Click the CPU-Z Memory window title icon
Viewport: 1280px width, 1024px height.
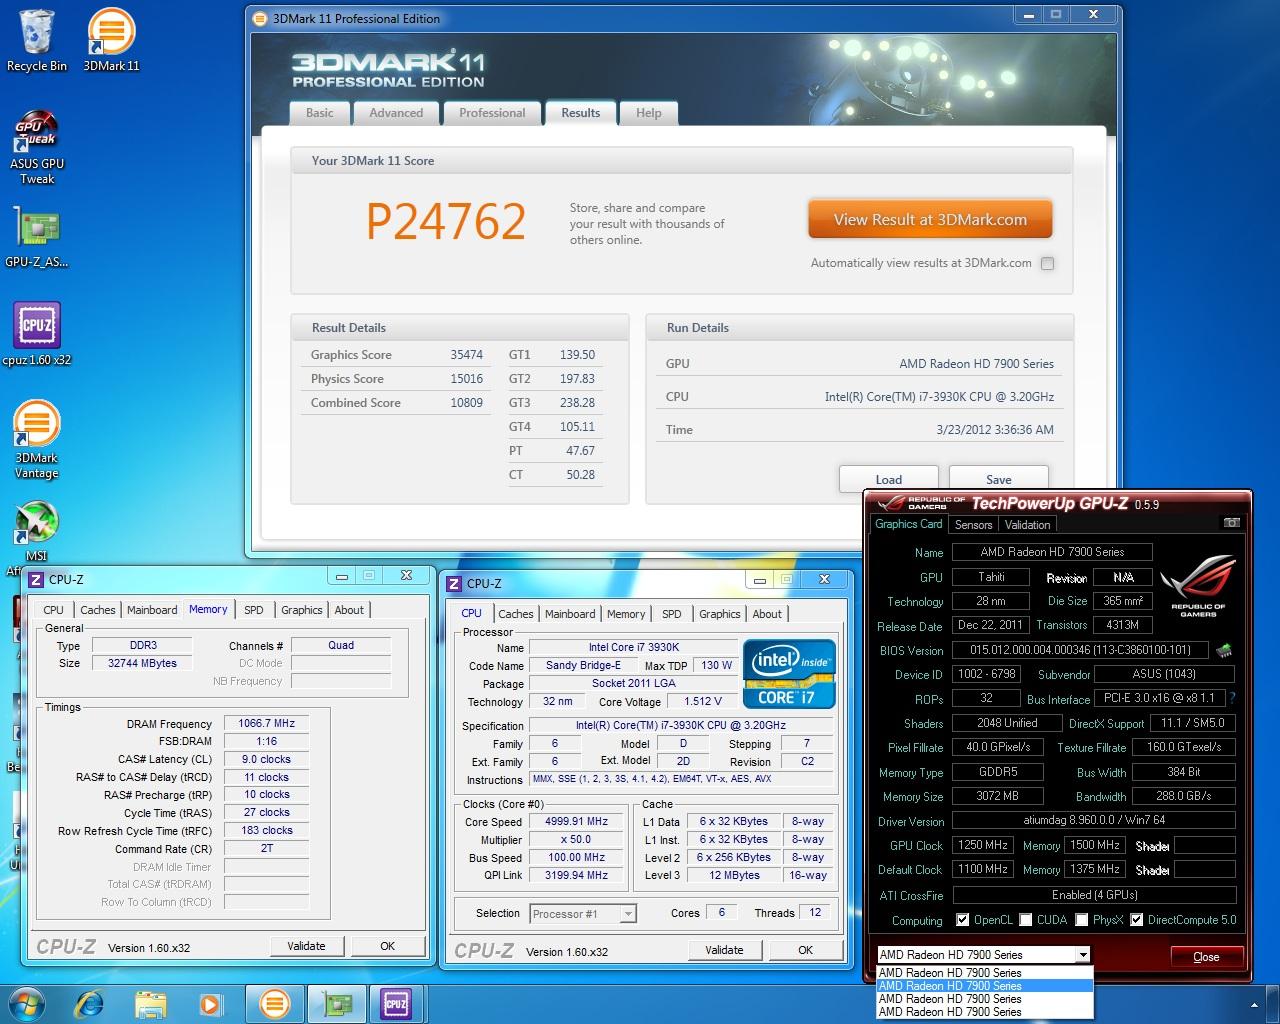point(37,579)
